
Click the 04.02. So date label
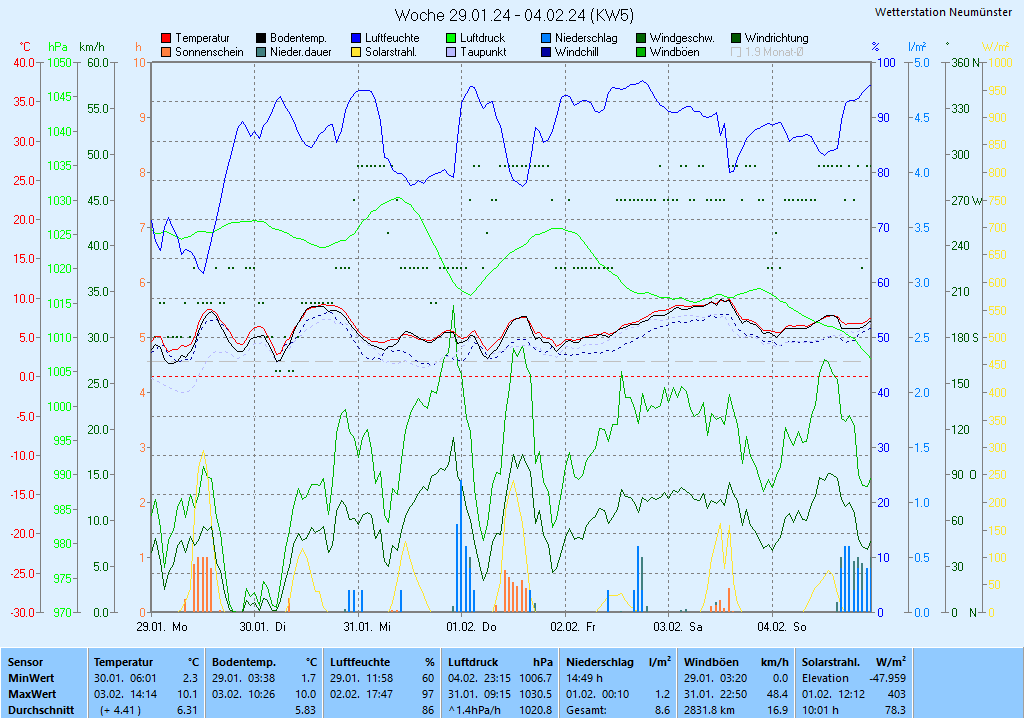pyautogui.click(x=782, y=627)
